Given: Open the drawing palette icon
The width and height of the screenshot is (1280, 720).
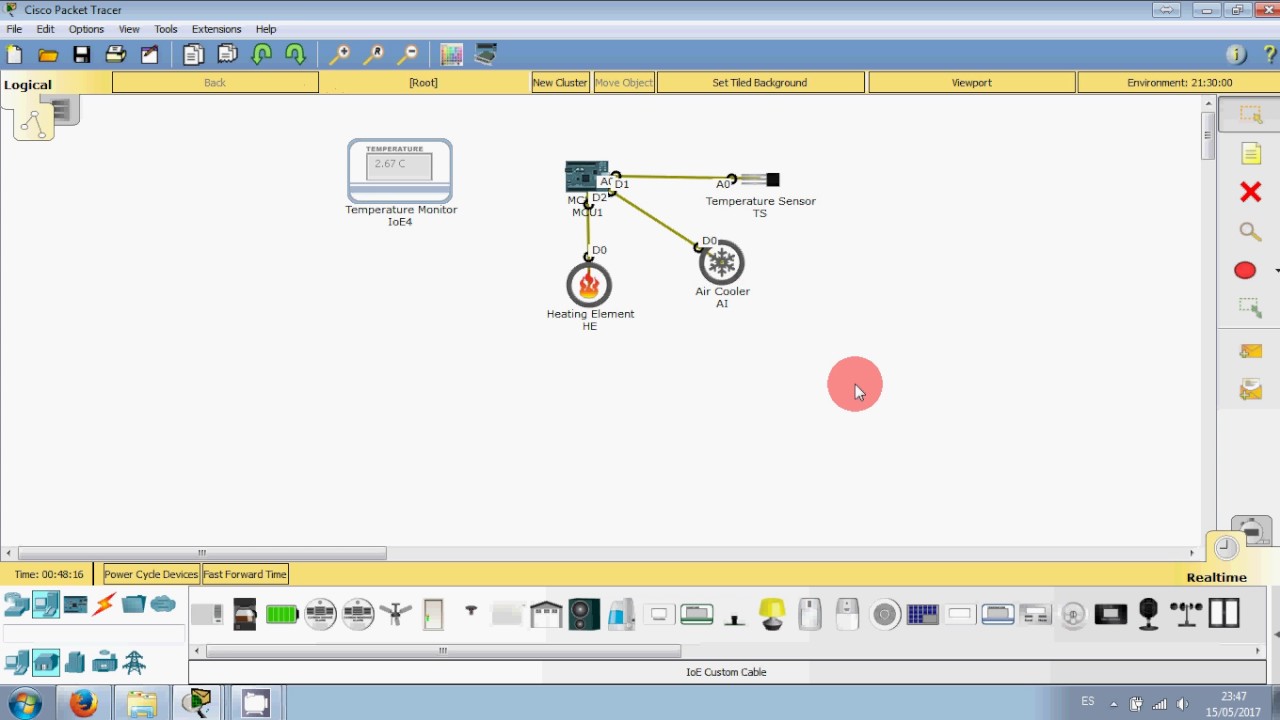Looking at the screenshot, I should tap(451, 55).
